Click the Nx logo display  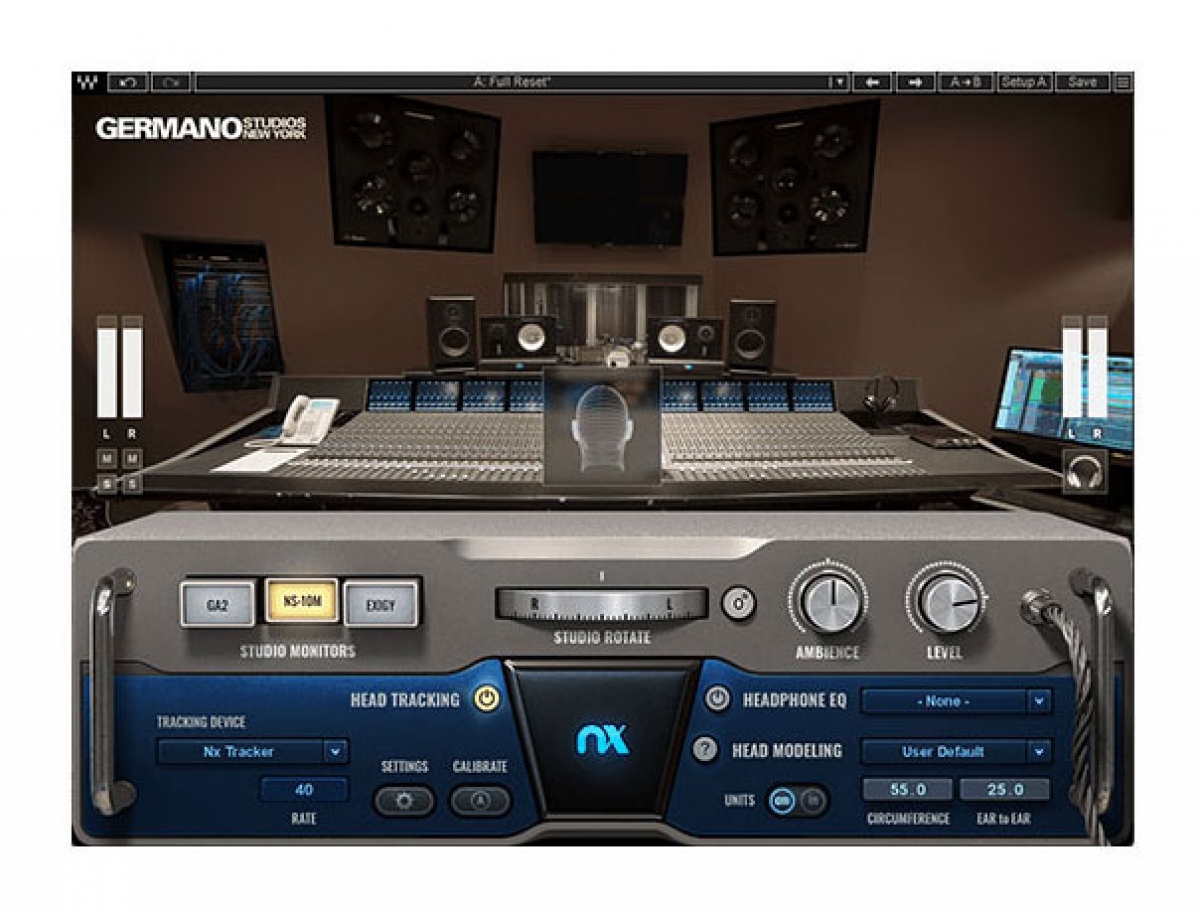click(602, 739)
